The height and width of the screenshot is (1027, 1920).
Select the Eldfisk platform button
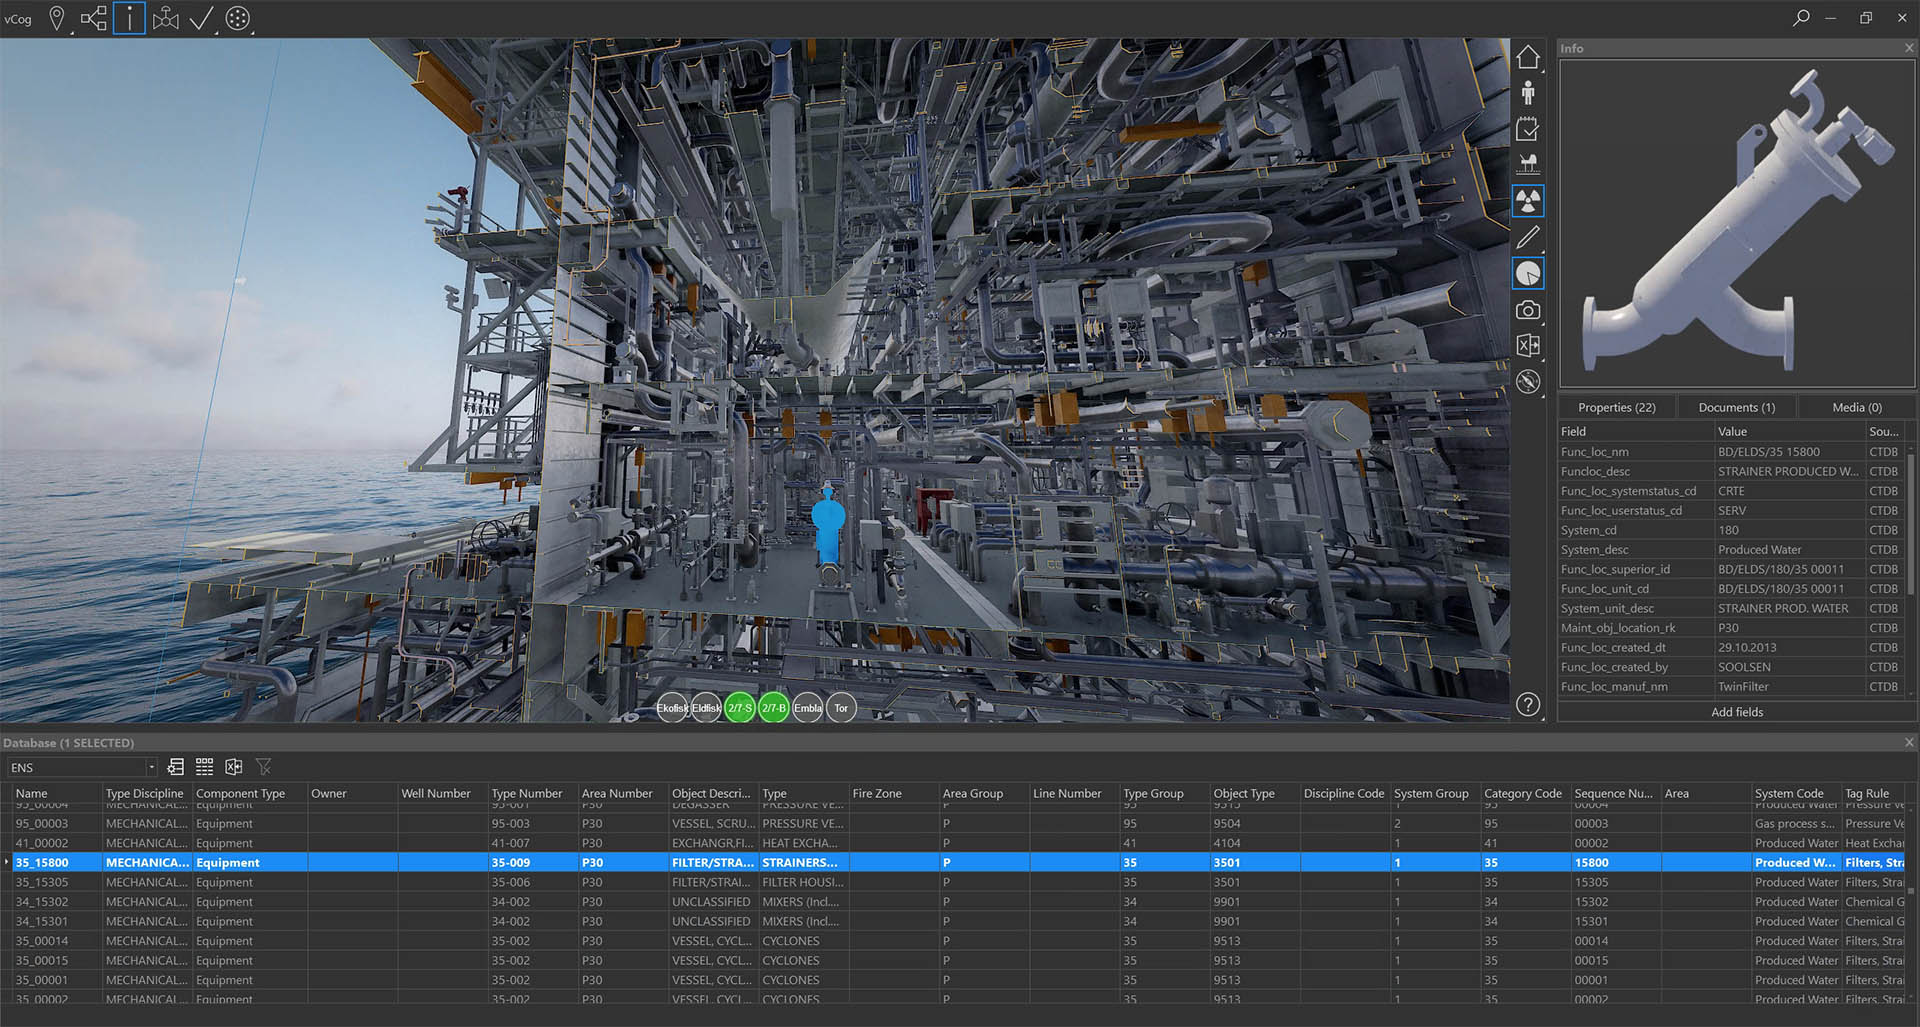[x=706, y=708]
